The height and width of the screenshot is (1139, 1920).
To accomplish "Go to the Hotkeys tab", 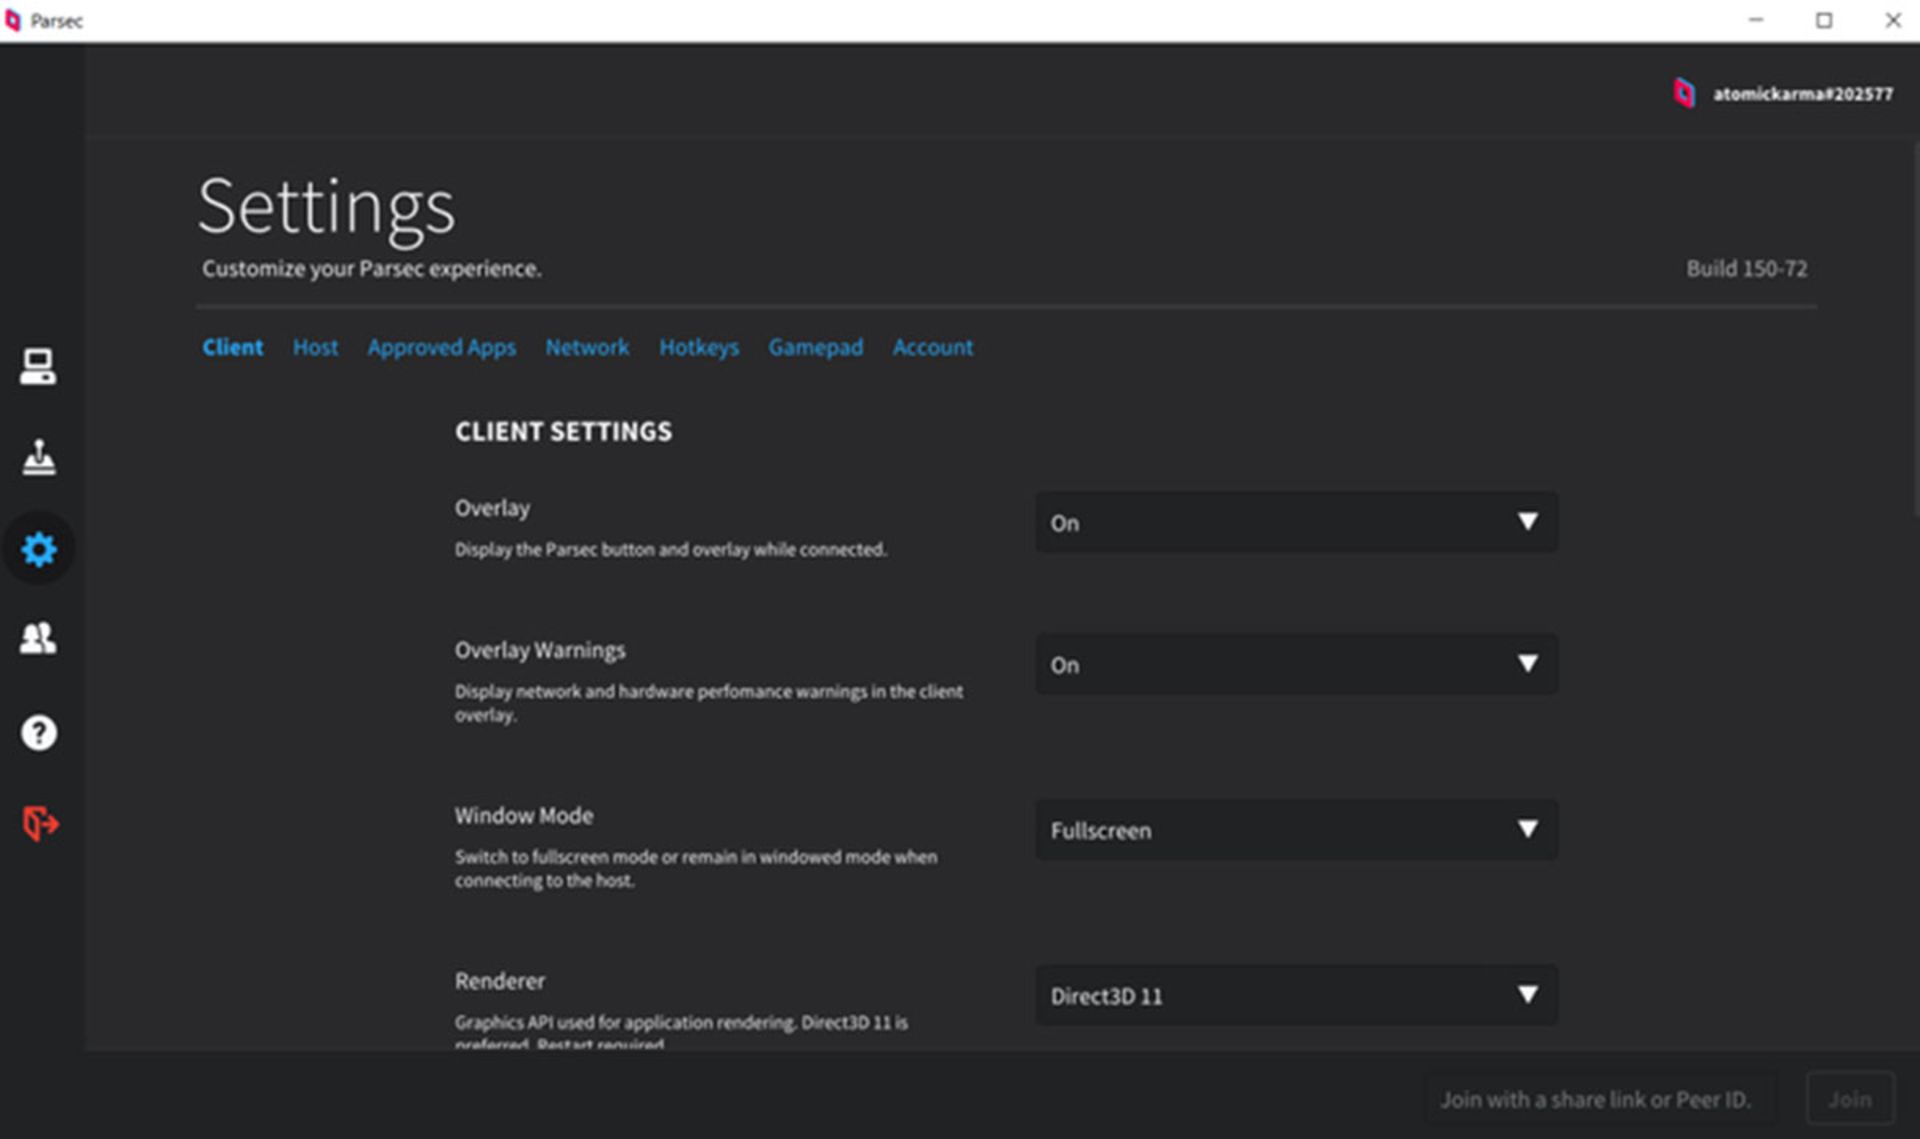I will click(x=698, y=347).
